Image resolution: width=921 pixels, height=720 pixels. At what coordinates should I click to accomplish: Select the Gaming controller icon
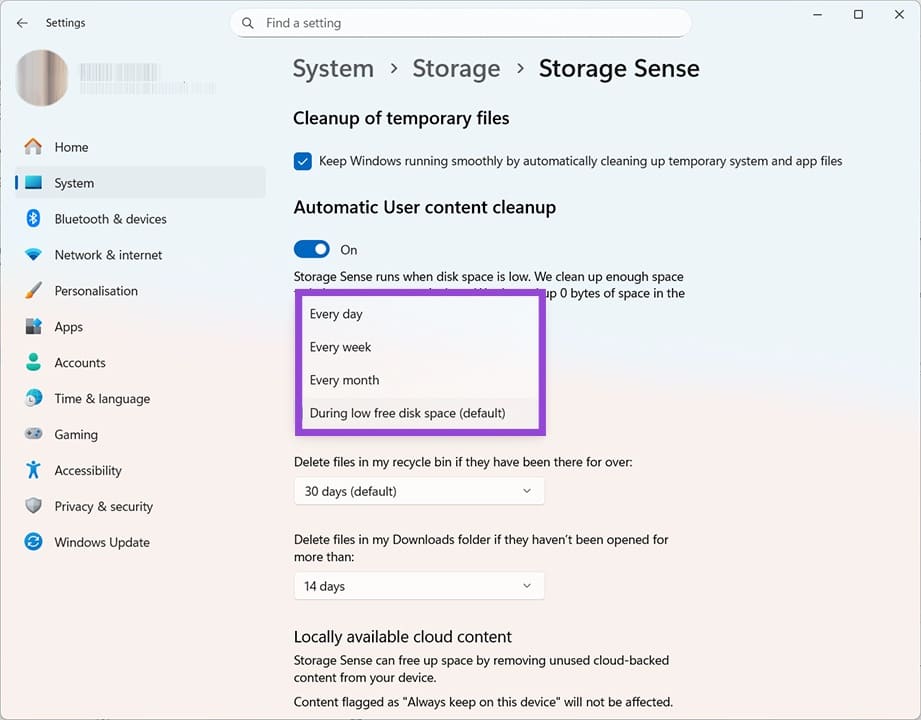click(x=33, y=434)
